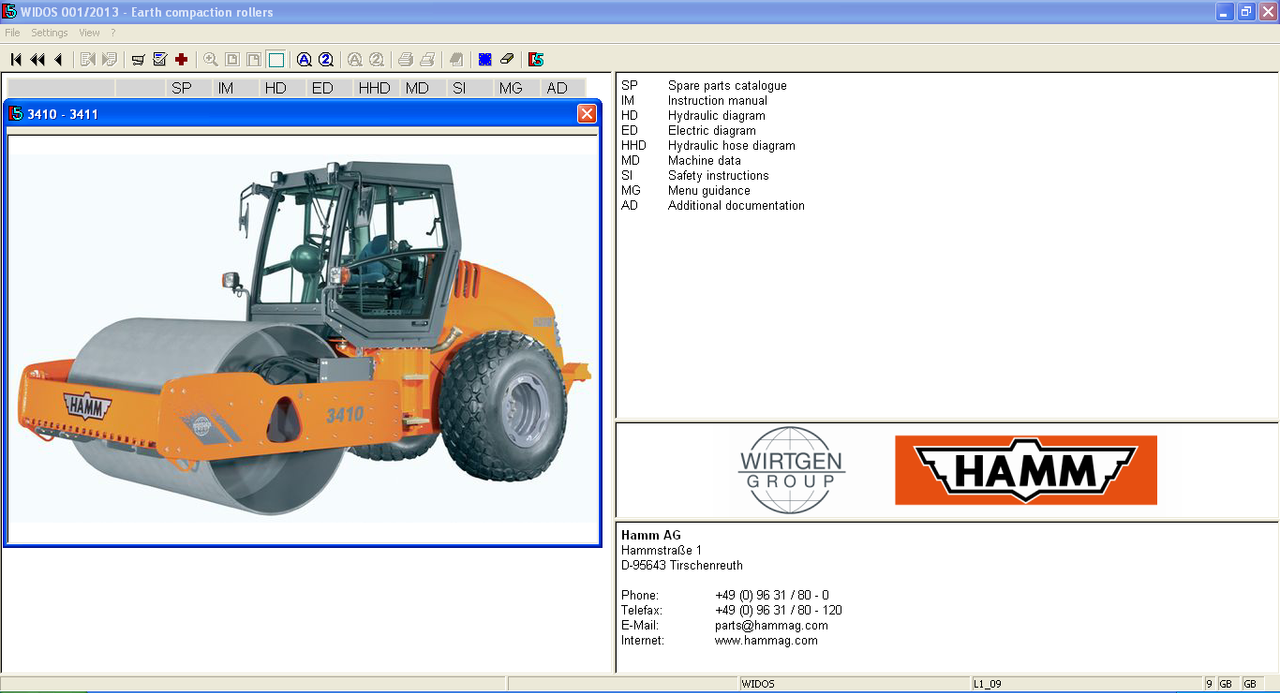1280x693 pixels.
Task: Click the 'Hydraulic hose diagram' legend text
Action: click(x=732, y=146)
